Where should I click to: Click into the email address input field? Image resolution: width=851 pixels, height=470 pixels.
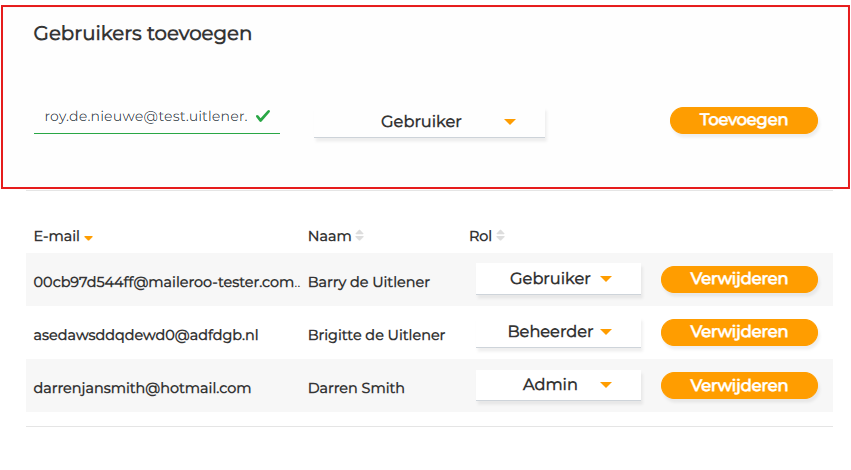click(145, 117)
